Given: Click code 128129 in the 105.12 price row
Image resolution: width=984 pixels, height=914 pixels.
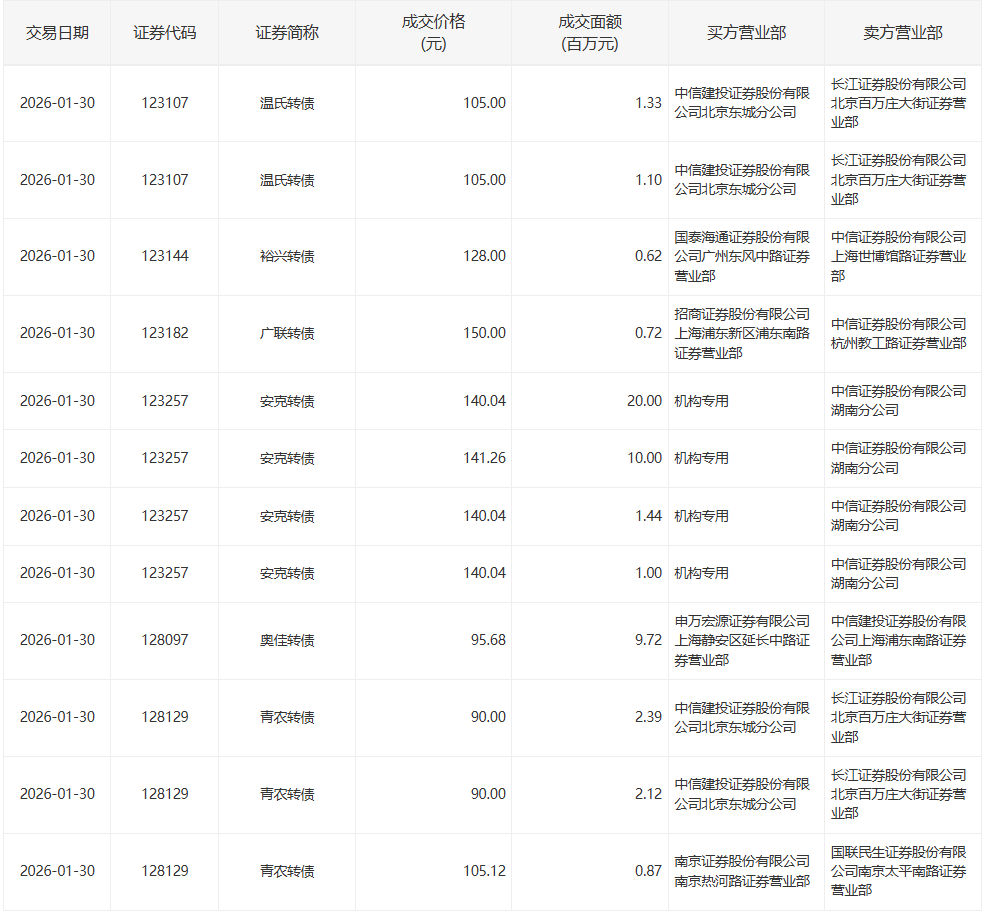Looking at the screenshot, I should (x=164, y=871).
